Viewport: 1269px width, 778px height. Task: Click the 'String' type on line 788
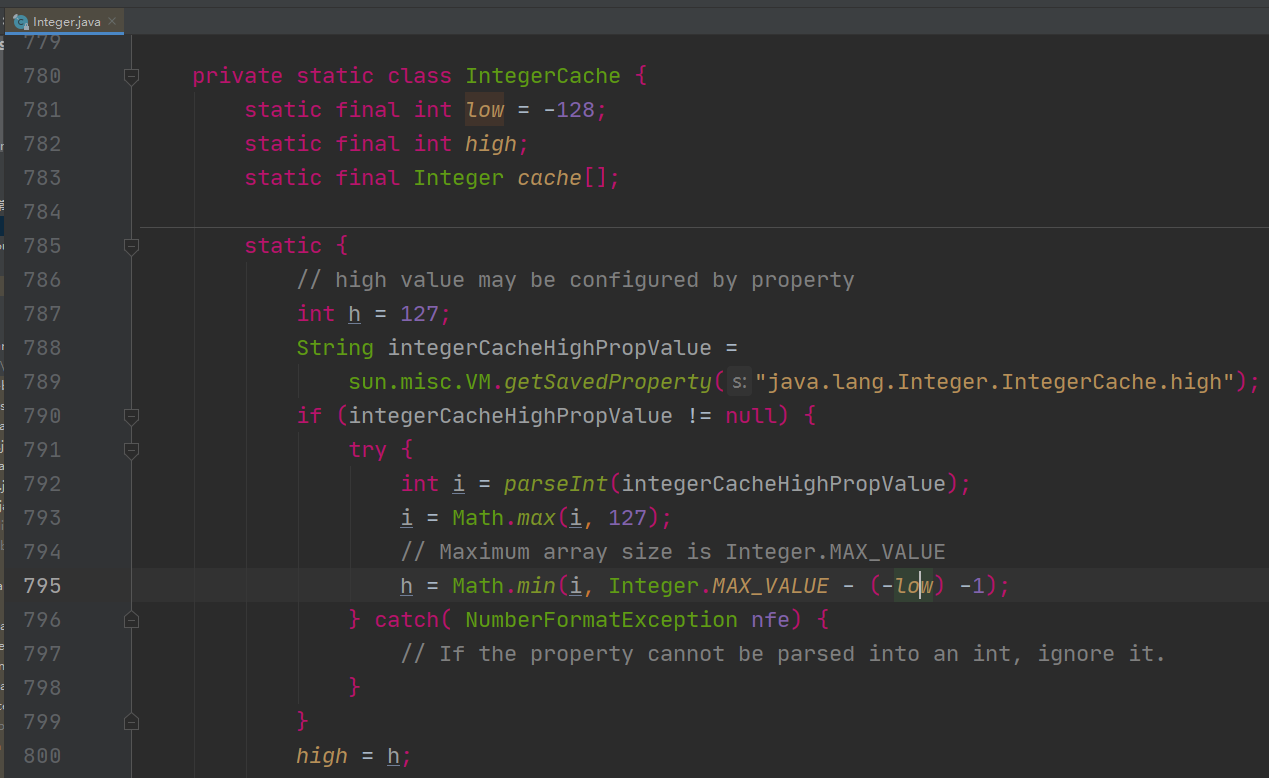coord(335,348)
